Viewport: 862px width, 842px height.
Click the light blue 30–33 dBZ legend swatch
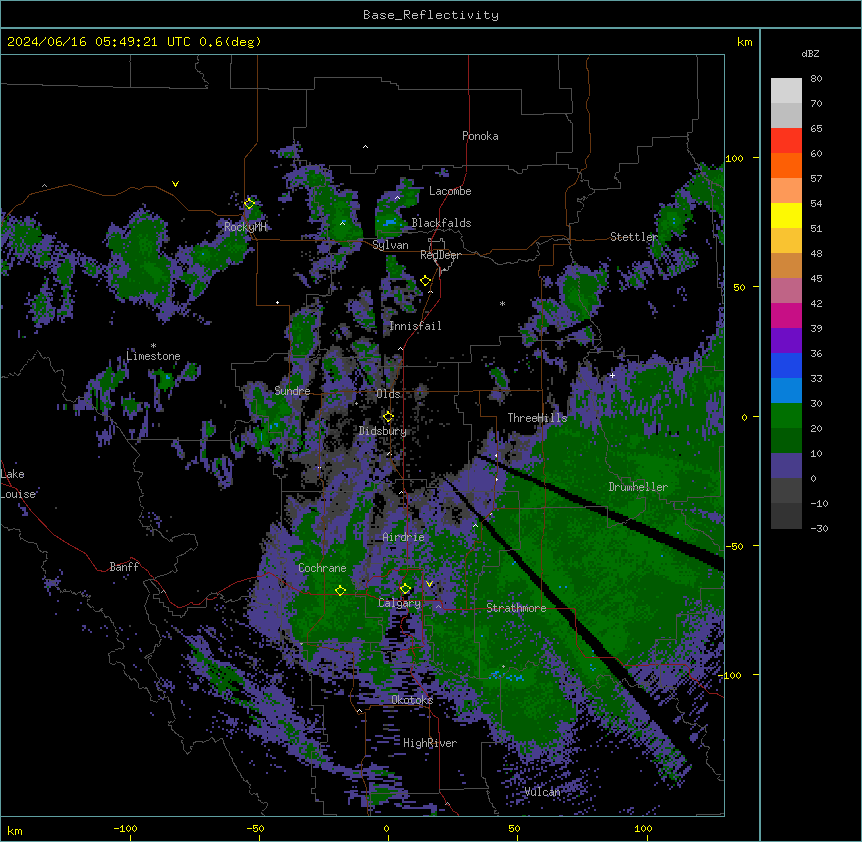click(x=786, y=391)
